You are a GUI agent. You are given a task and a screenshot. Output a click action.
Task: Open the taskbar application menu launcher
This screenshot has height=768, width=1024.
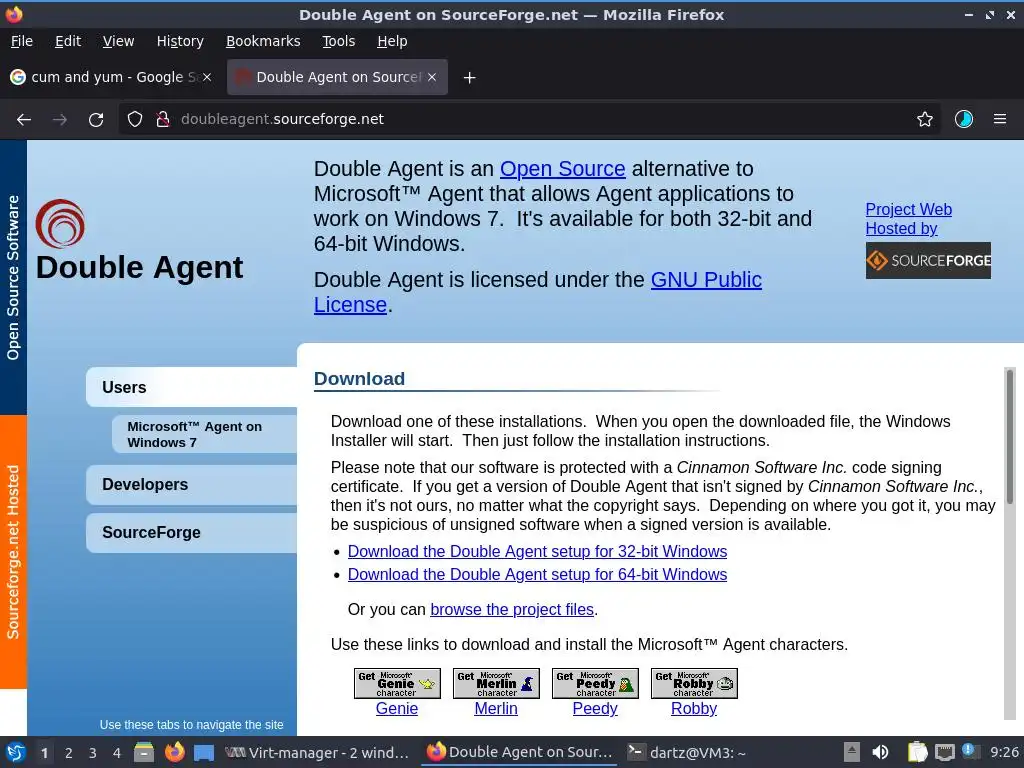click(16, 752)
